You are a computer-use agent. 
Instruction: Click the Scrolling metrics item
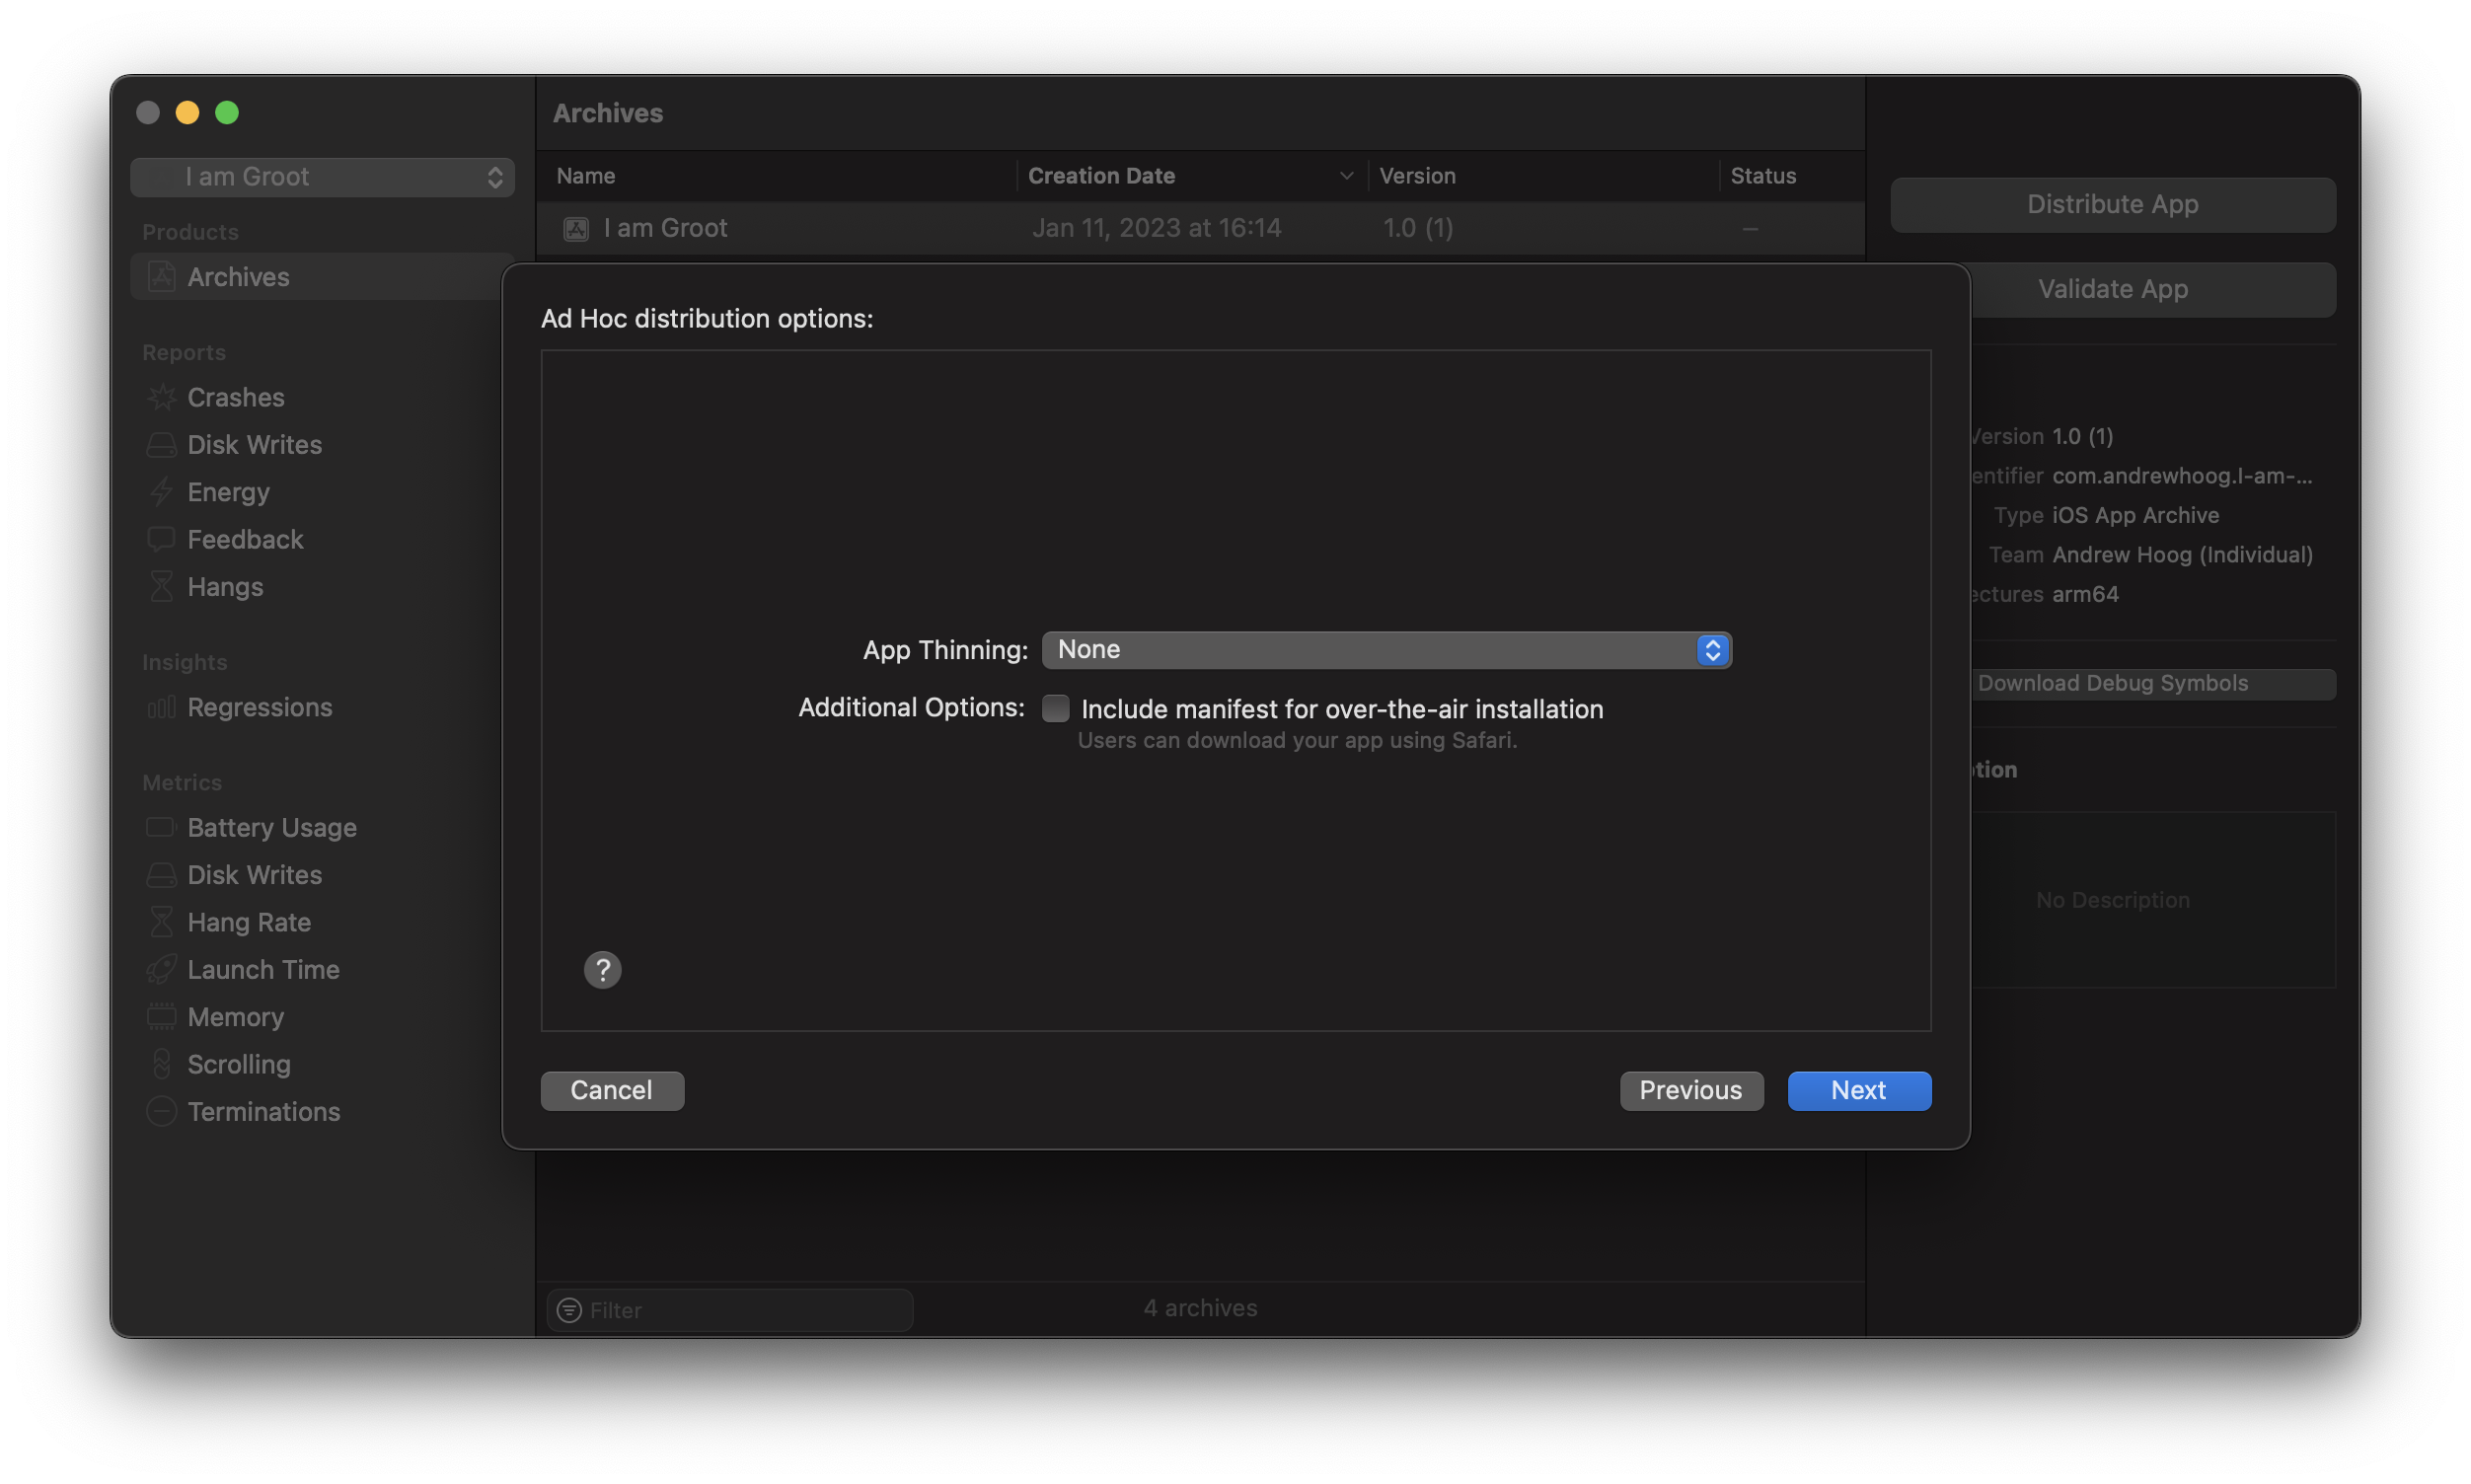point(238,1064)
